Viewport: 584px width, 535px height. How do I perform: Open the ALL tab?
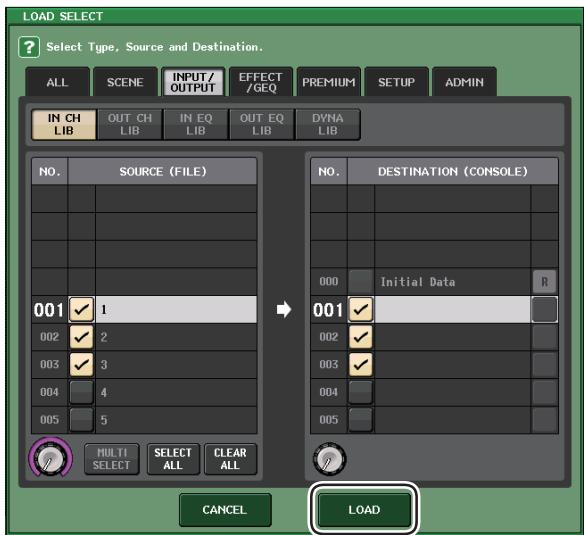[x=57, y=82]
